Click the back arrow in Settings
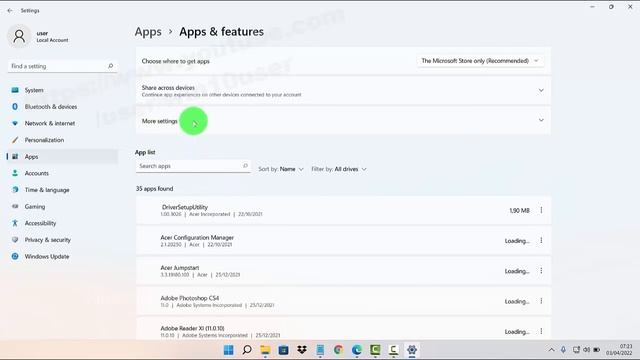This screenshot has height=360, width=640. click(10, 11)
